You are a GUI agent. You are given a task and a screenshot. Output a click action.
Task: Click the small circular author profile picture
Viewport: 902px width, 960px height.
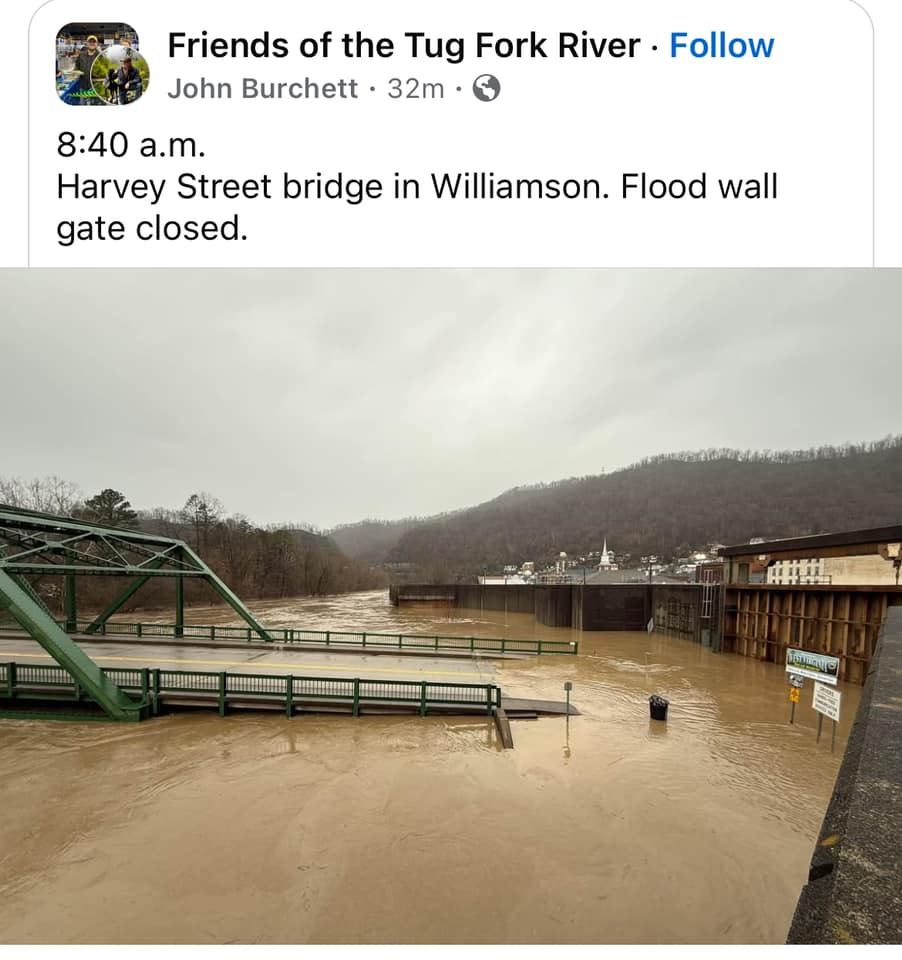click(x=120, y=75)
